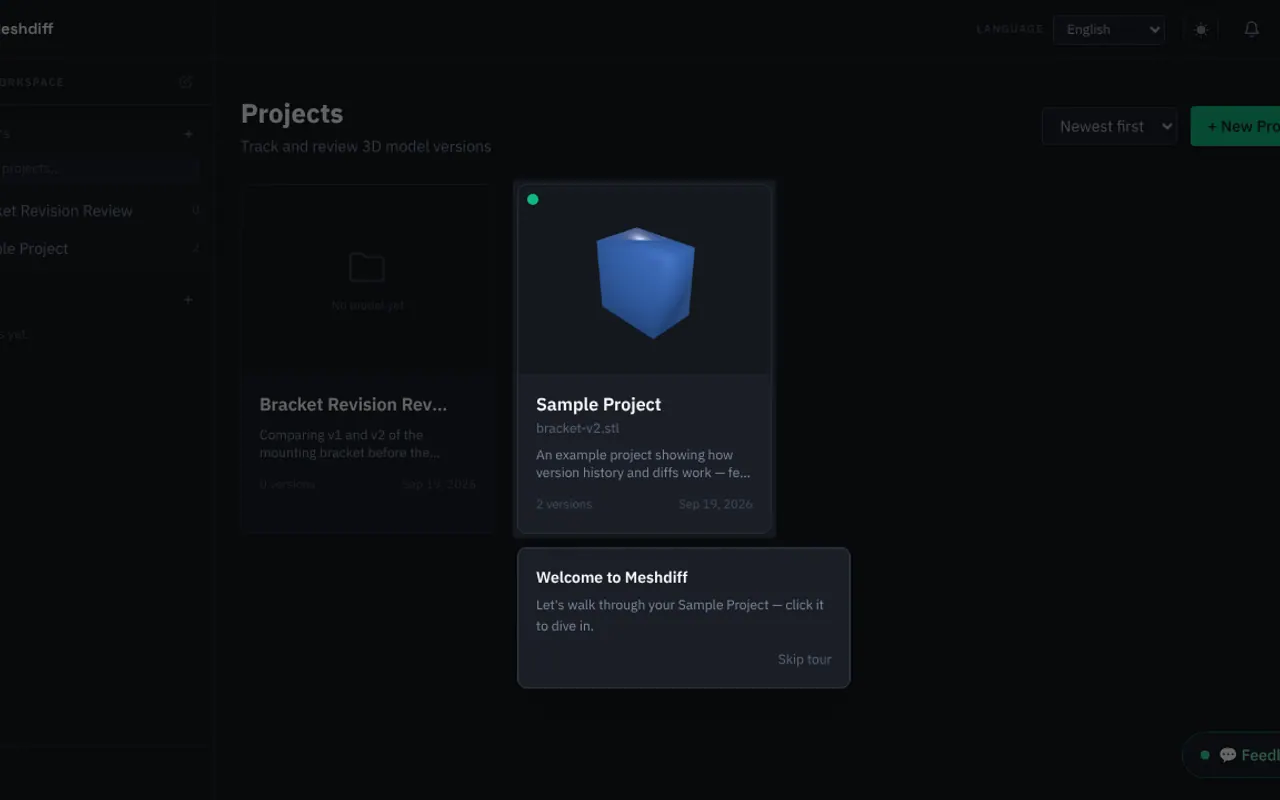Screen dimensions: 1280x800
Task: Open the Newest first sort dropdown
Action: [x=1109, y=127]
